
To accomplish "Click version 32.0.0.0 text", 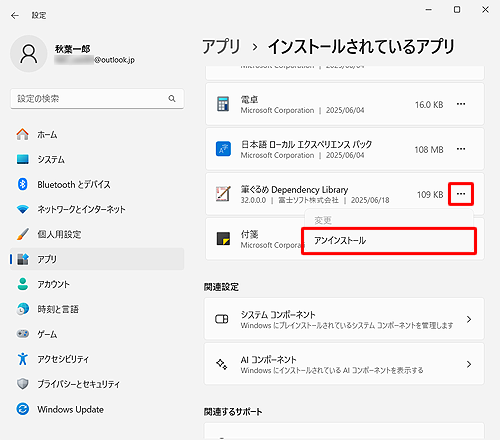I will click(x=253, y=200).
